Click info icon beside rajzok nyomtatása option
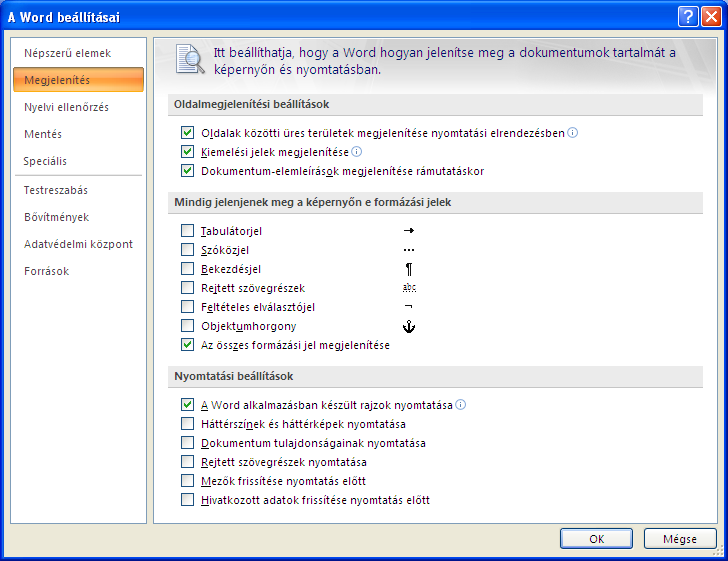 coord(460,405)
